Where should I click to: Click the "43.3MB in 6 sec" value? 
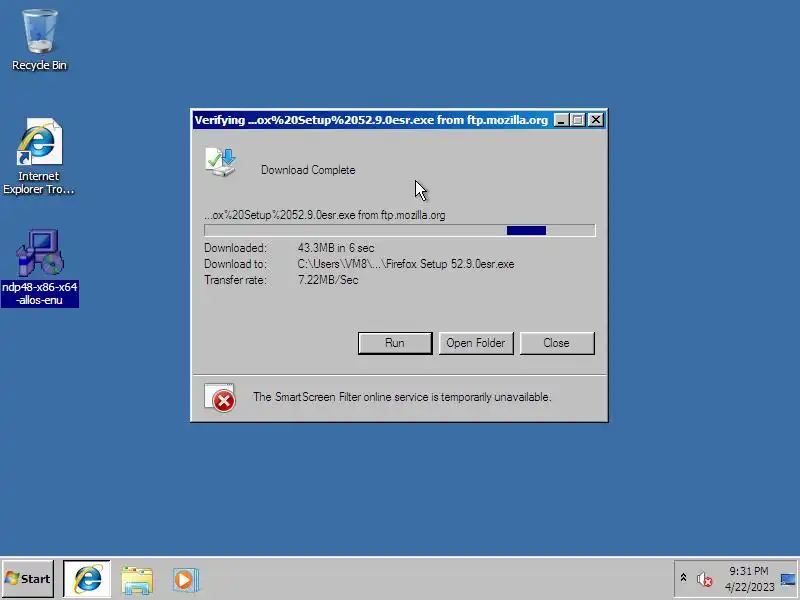click(x=336, y=248)
